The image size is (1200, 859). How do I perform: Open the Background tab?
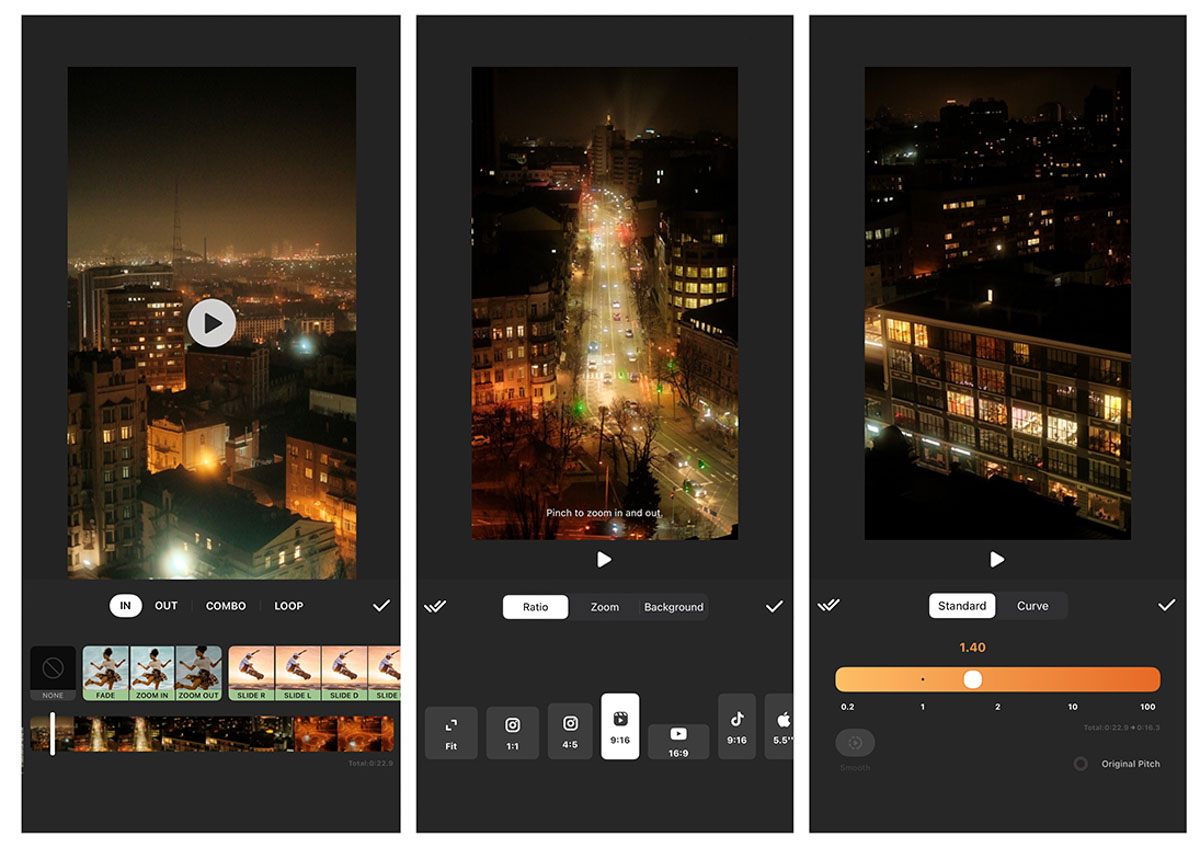click(x=674, y=607)
